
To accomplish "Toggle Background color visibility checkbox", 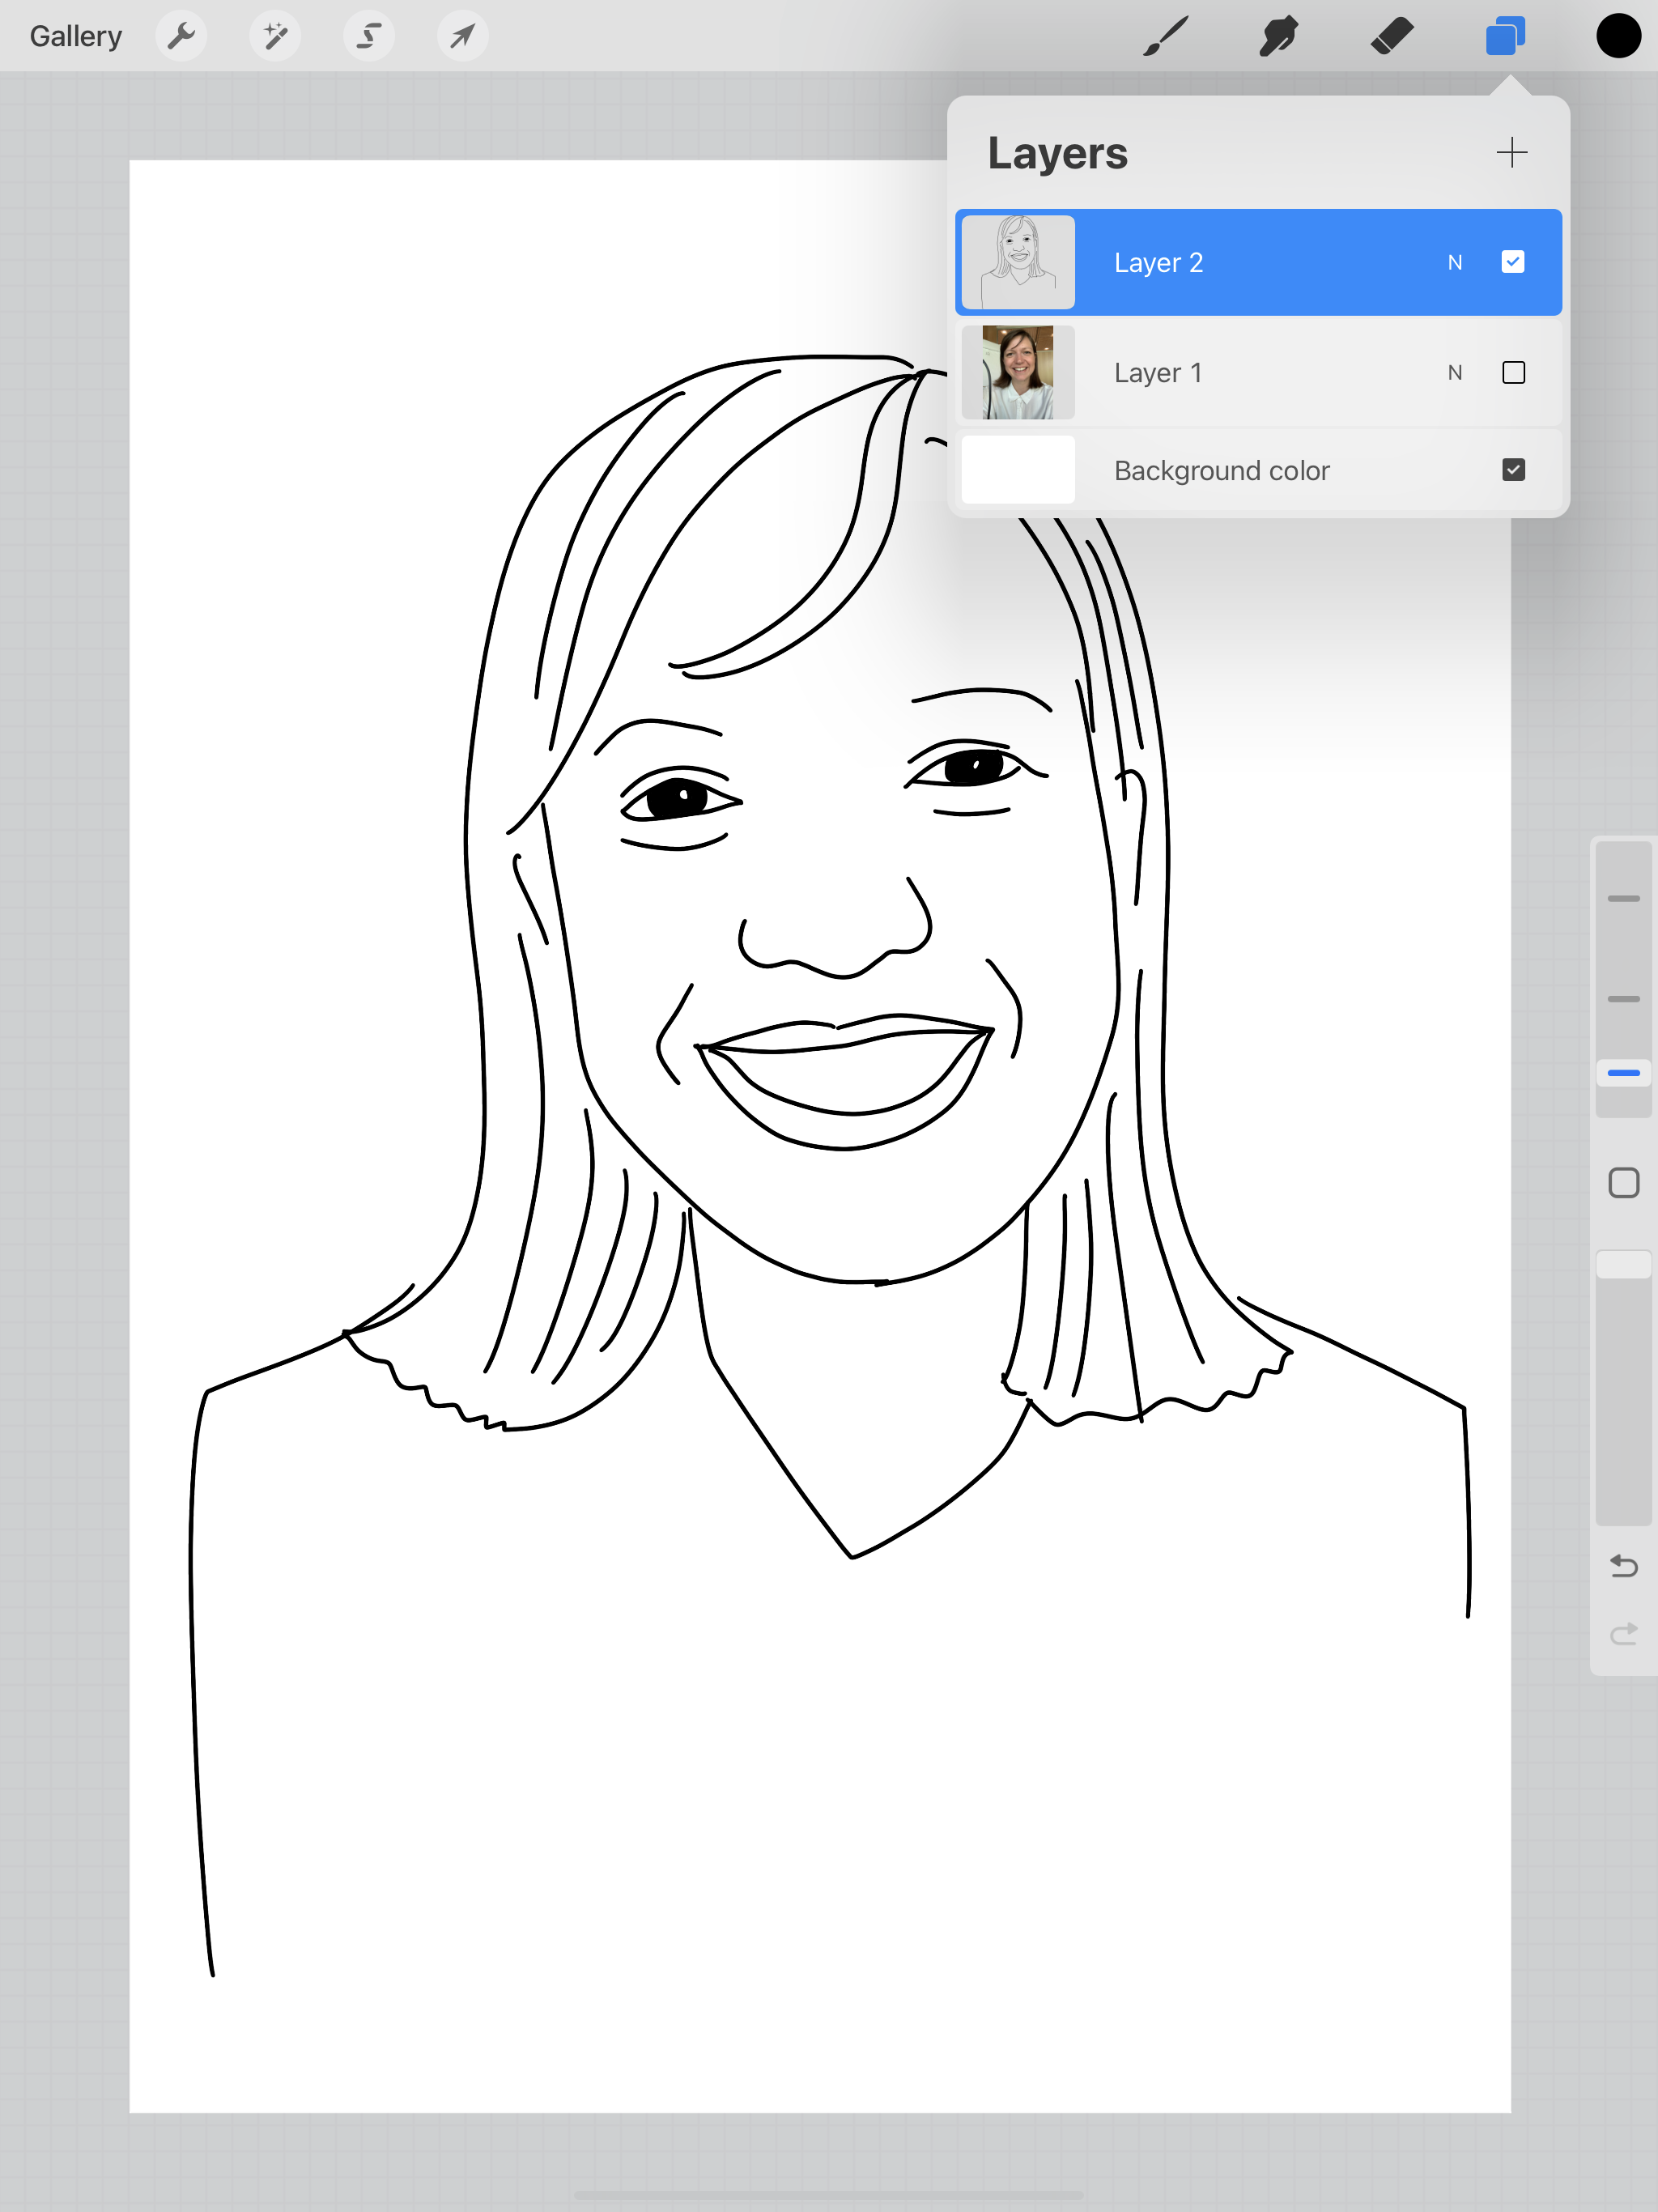I will pos(1513,470).
